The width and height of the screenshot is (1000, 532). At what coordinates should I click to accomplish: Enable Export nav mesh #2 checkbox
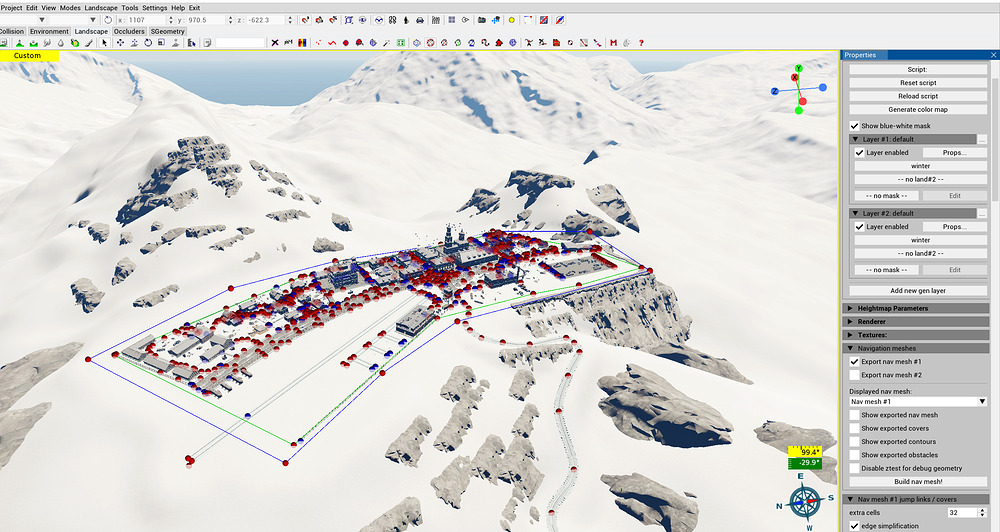(855, 375)
